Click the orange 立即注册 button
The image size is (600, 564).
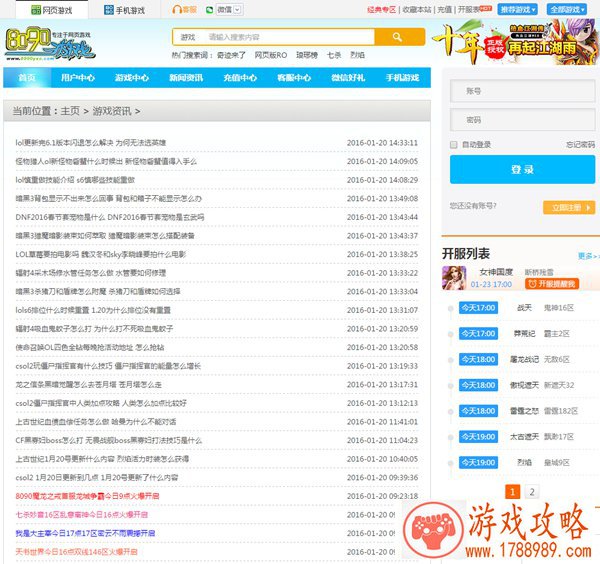tap(568, 207)
